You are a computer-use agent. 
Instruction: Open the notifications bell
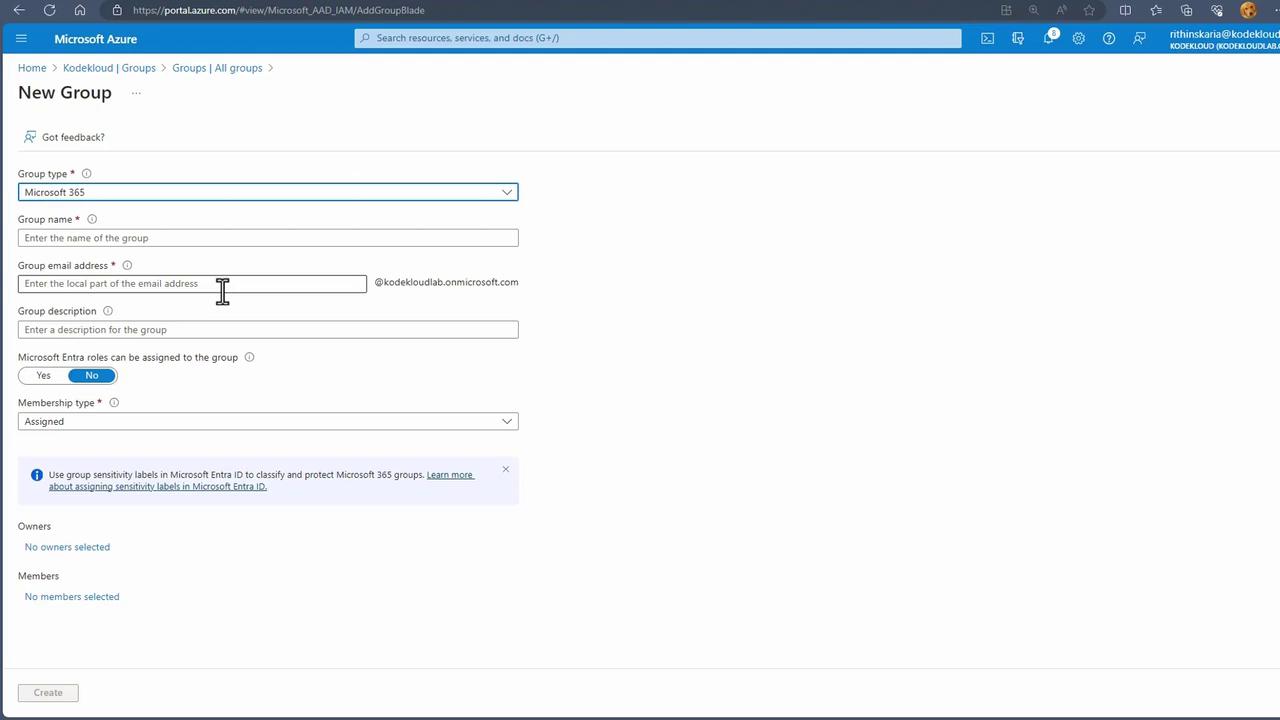click(1048, 38)
